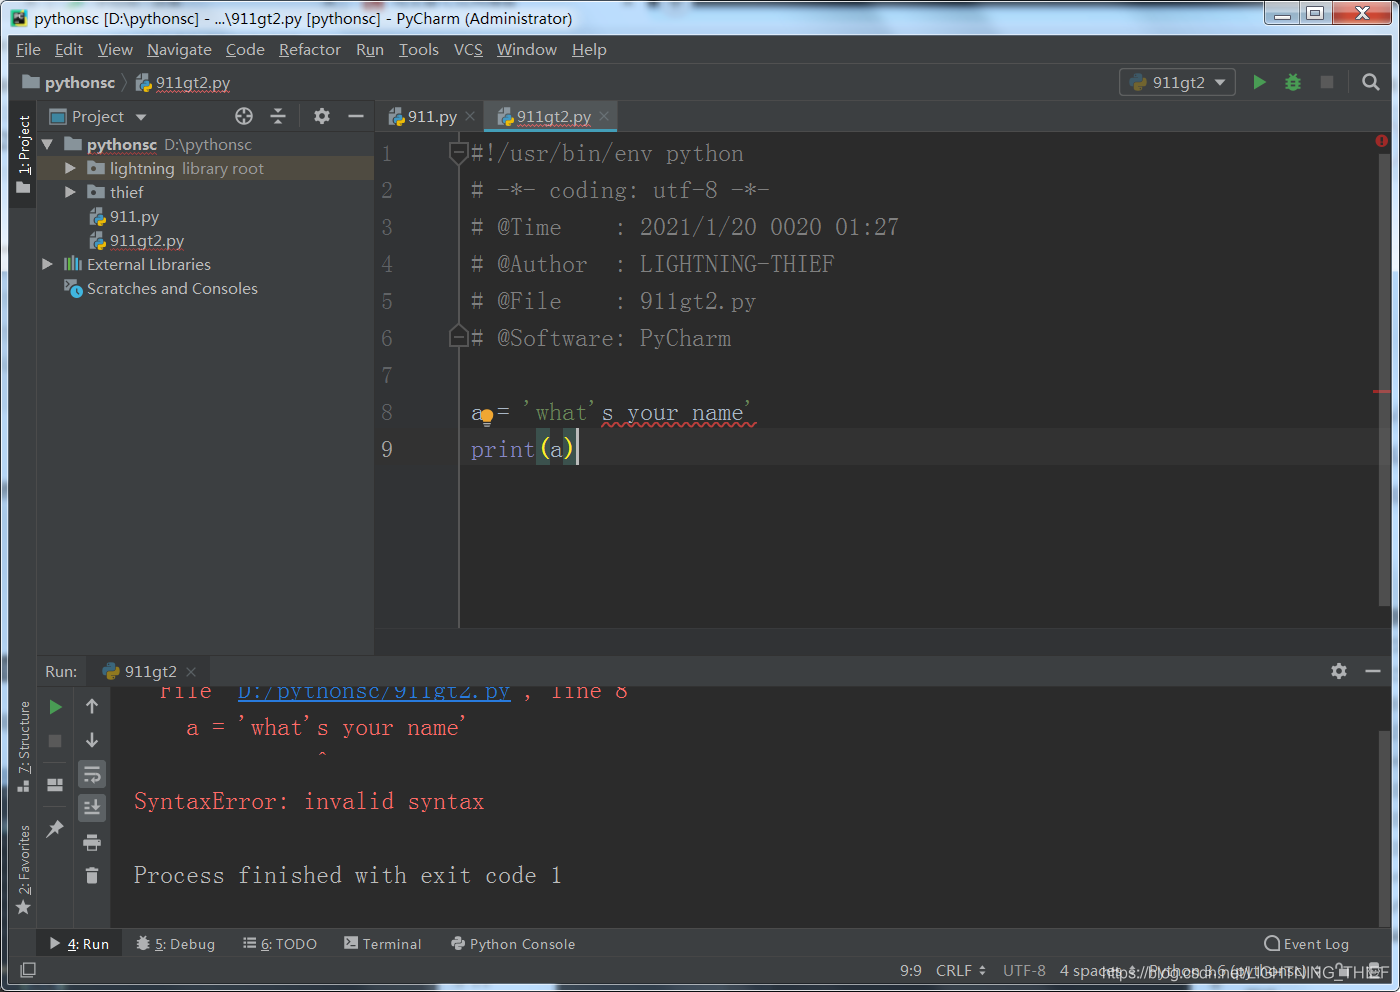The image size is (1400, 992).
Task: Click pythonsc breadcrumb in navigation bar
Action: (x=69, y=82)
